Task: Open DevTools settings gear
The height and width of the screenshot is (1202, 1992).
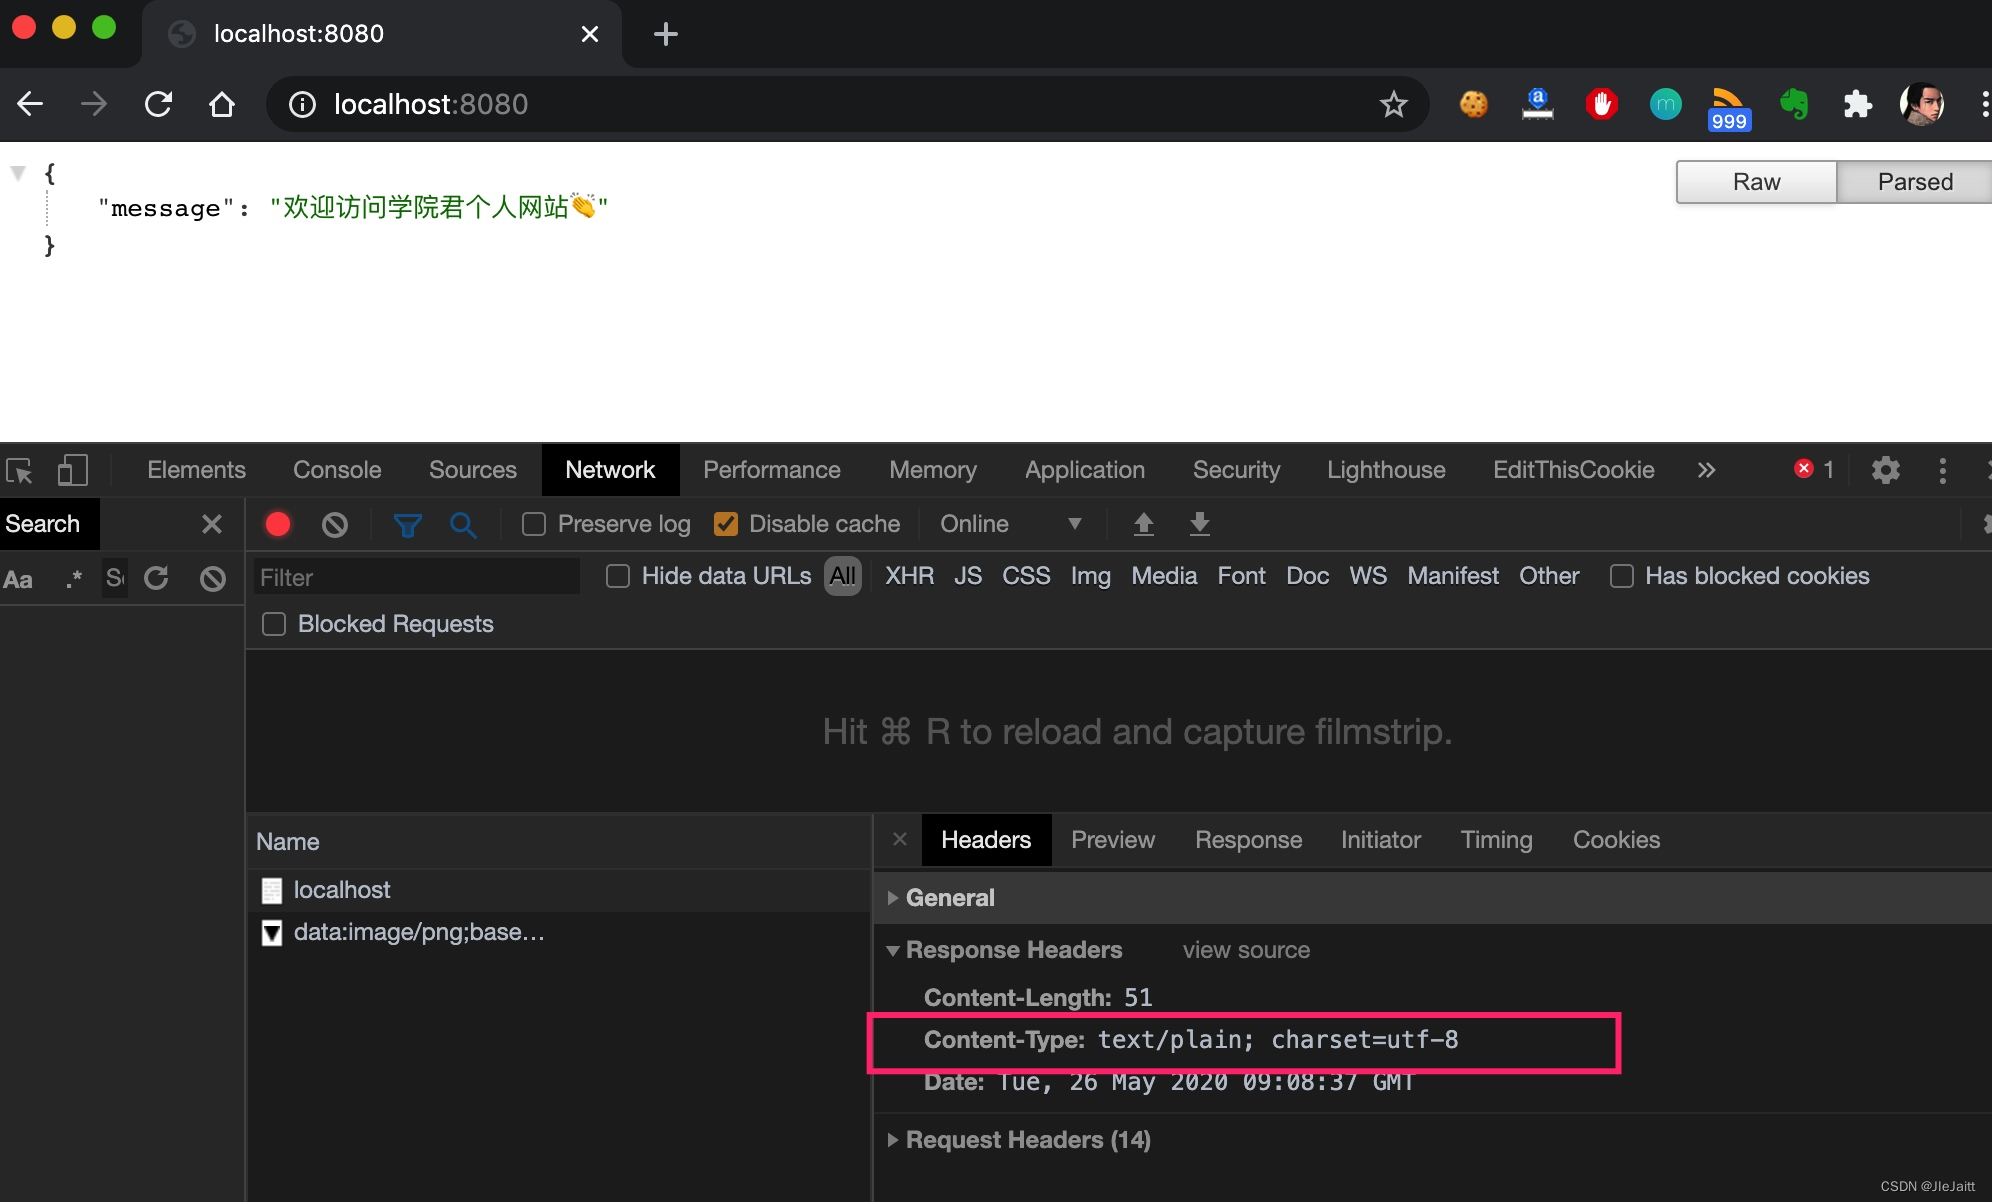Action: 1886,470
